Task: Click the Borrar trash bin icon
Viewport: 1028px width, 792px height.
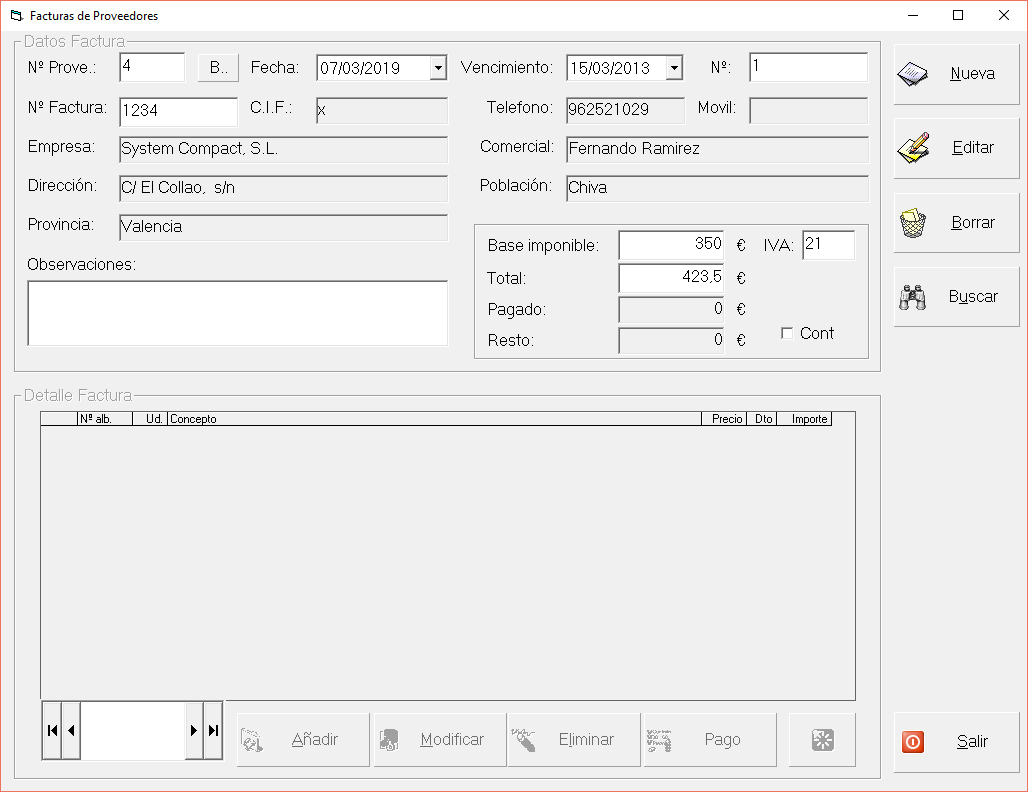Action: 912,223
